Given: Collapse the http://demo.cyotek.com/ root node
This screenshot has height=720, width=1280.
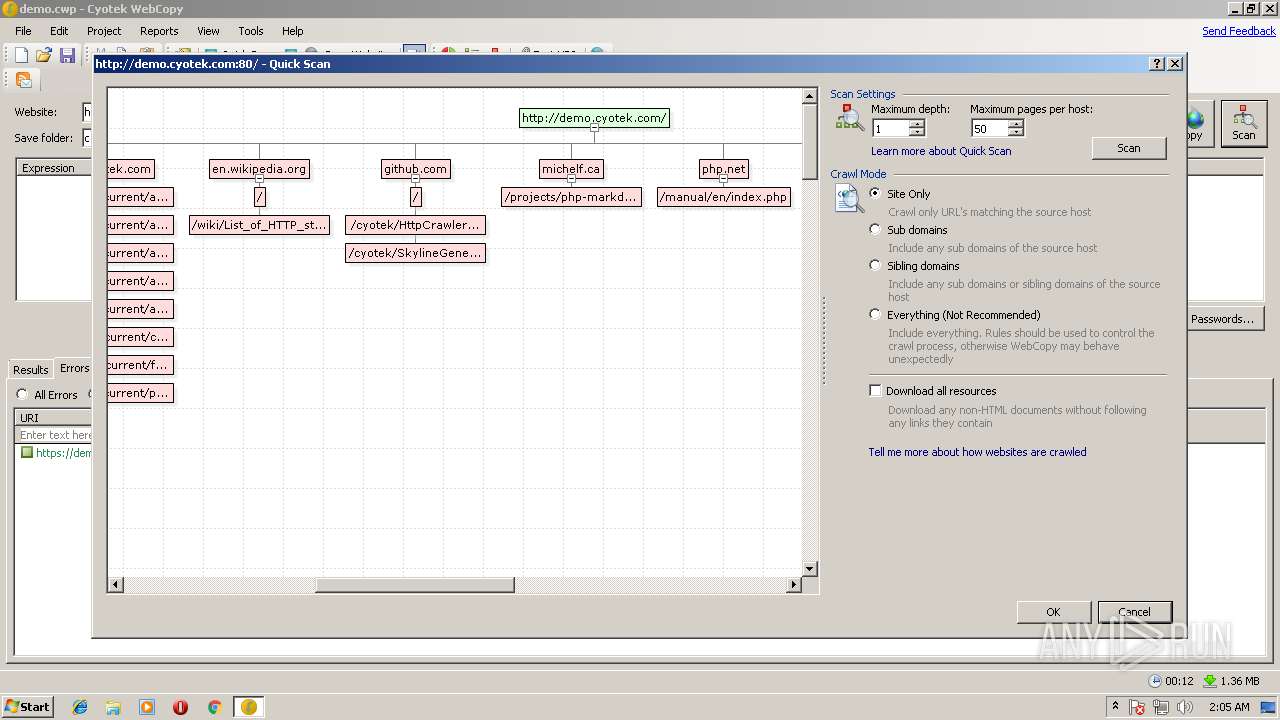Looking at the screenshot, I should point(594,128).
